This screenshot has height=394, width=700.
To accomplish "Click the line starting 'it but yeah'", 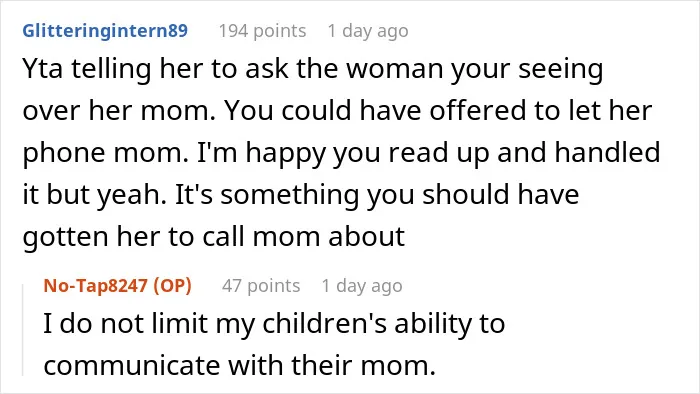I will tap(301, 195).
